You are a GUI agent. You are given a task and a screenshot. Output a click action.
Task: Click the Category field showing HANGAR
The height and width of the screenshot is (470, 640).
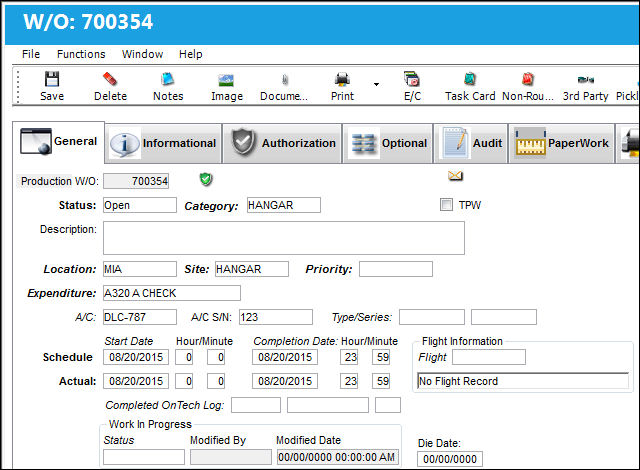(x=284, y=205)
